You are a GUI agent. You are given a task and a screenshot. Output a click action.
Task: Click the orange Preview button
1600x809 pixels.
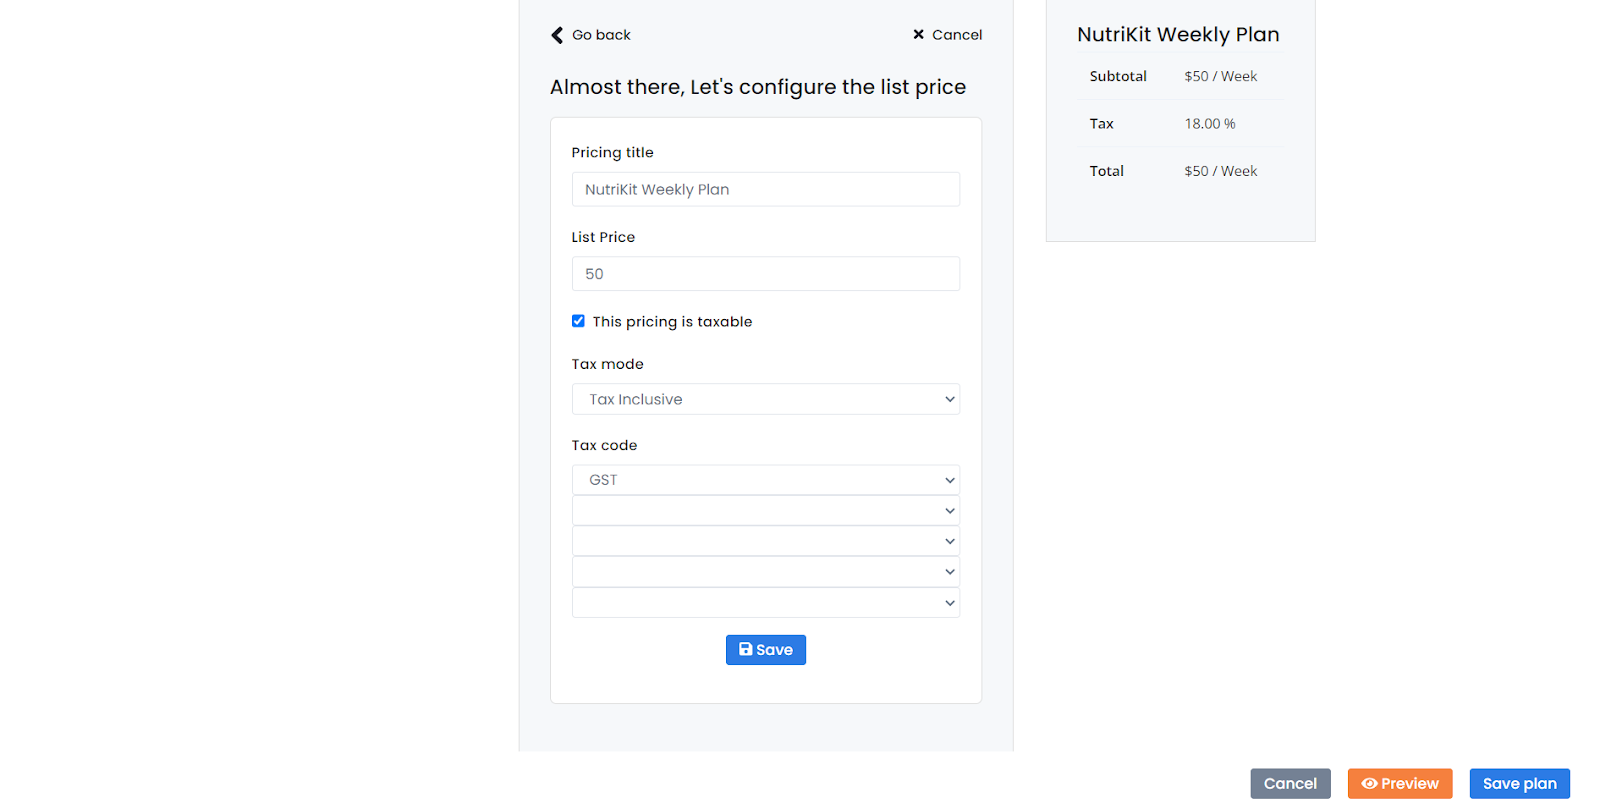point(1399,783)
